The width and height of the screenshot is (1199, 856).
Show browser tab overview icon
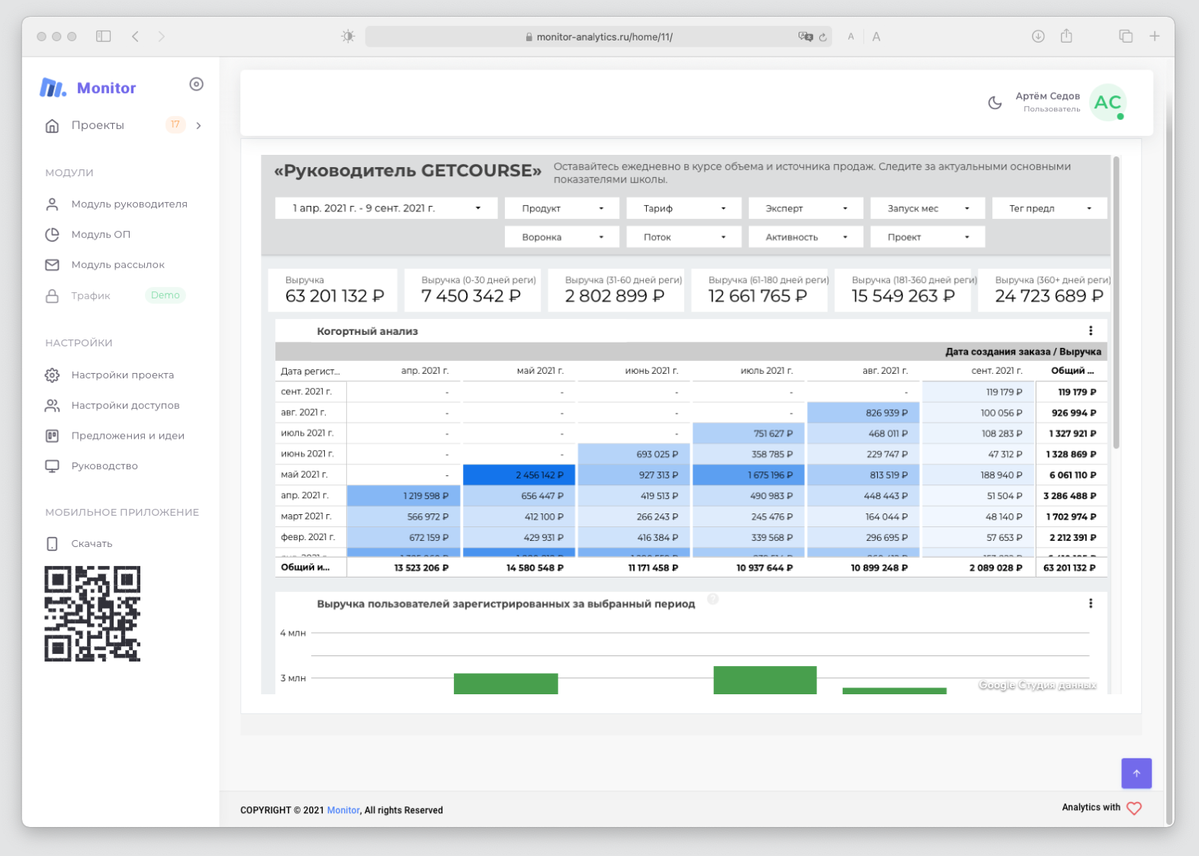1126,36
